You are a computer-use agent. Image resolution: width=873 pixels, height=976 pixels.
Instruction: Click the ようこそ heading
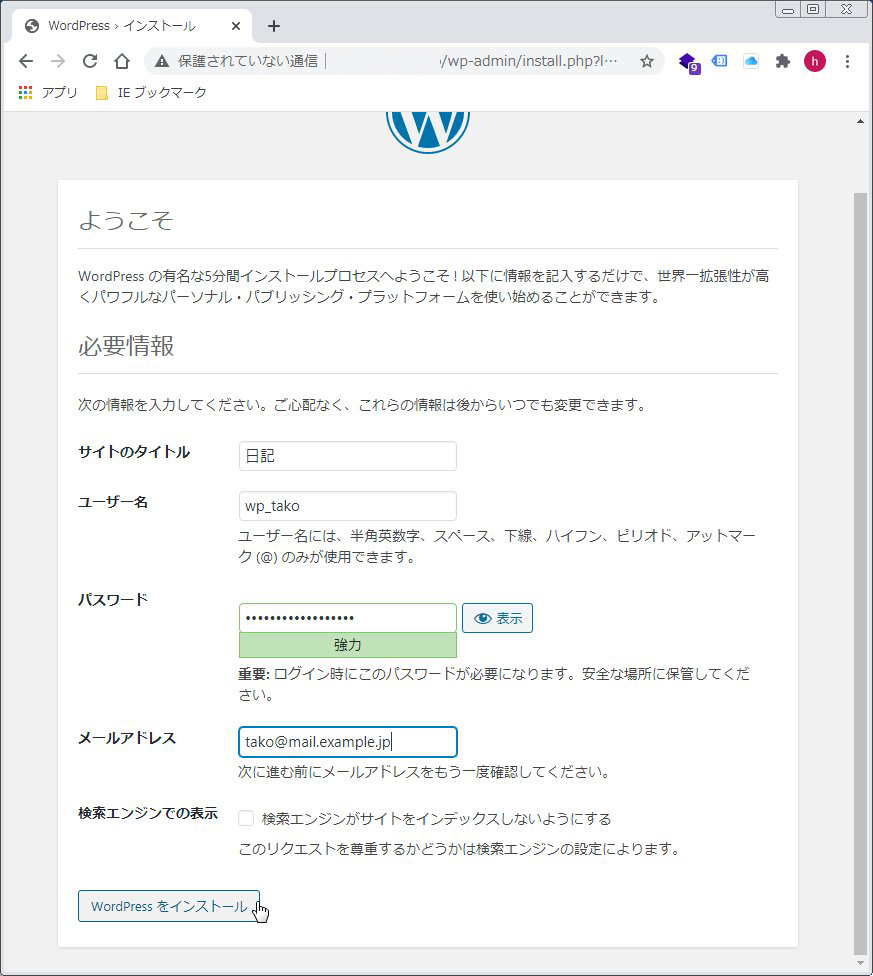(x=126, y=220)
